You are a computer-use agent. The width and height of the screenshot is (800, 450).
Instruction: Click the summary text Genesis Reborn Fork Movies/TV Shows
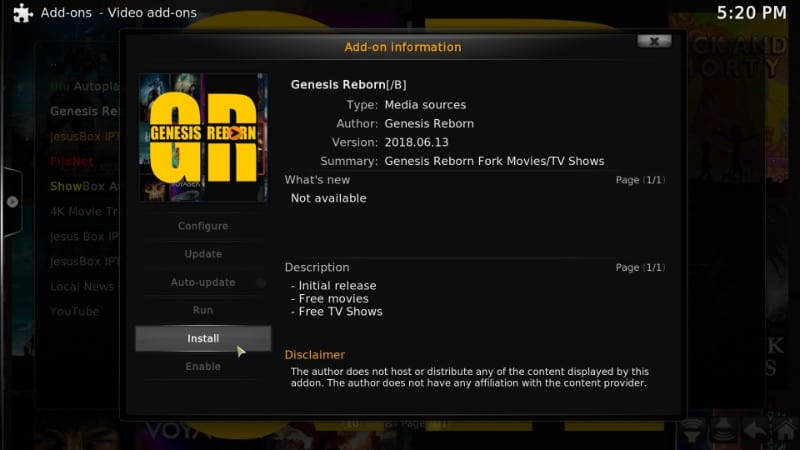point(494,161)
